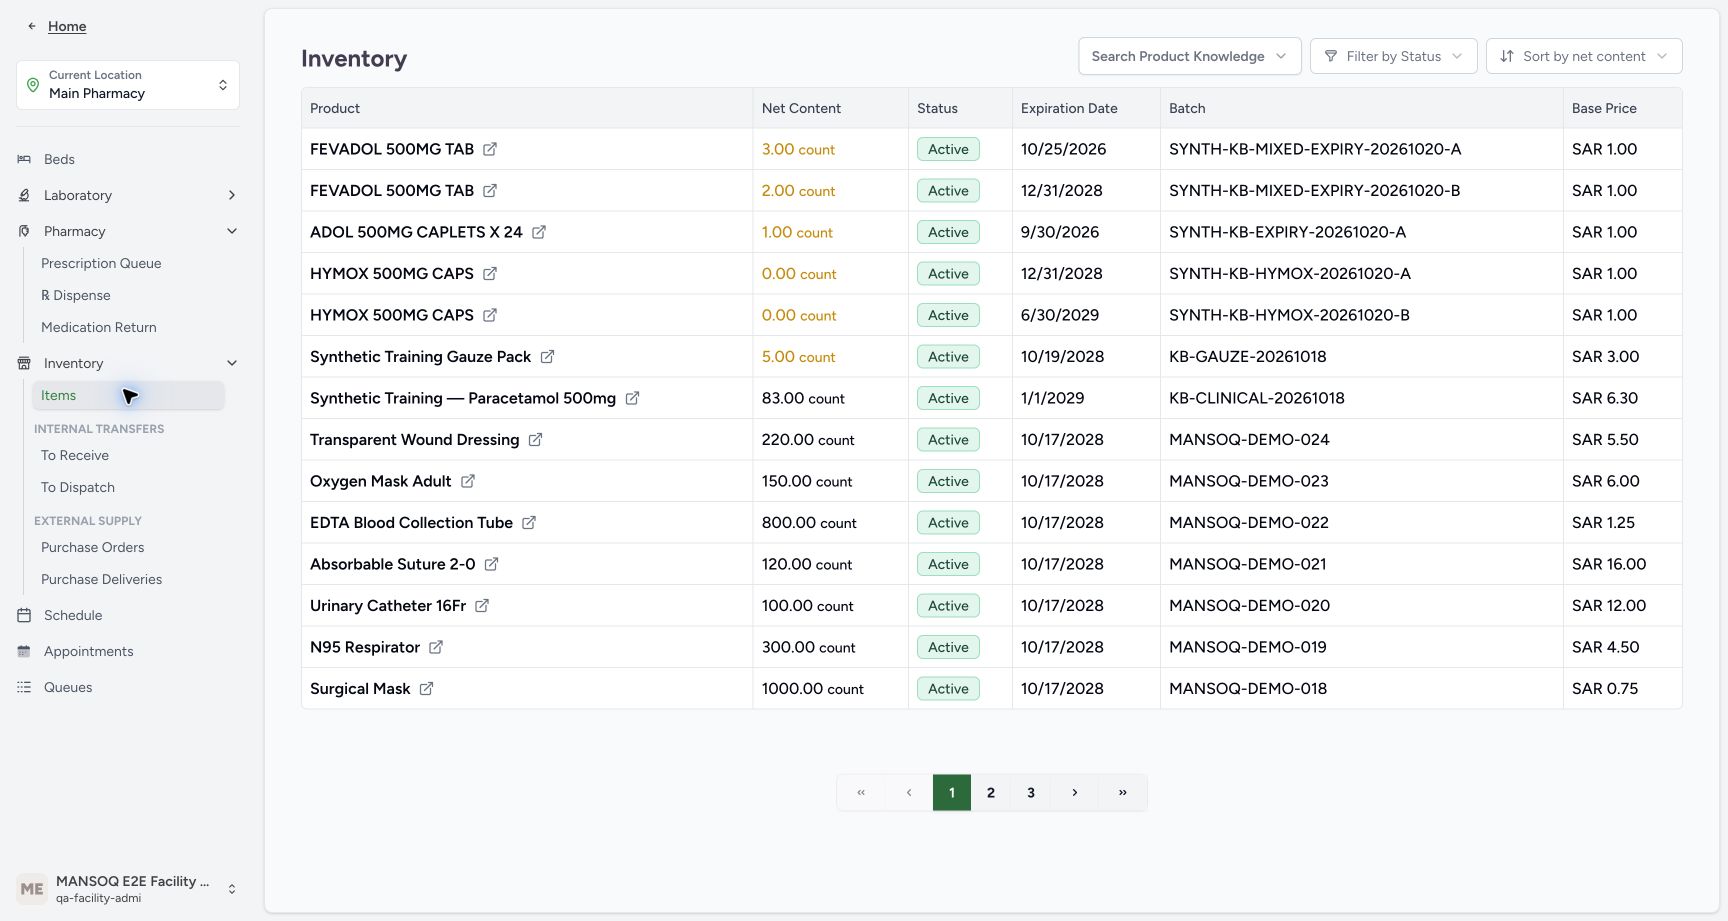Open external link icon for EDTA Blood Collection Tube
Screen dimensions: 1728x921
(529, 523)
